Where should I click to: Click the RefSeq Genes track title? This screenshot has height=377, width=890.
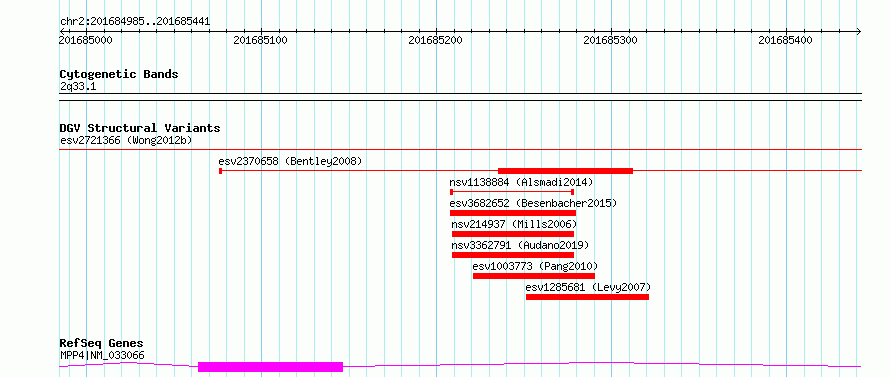[102, 344]
